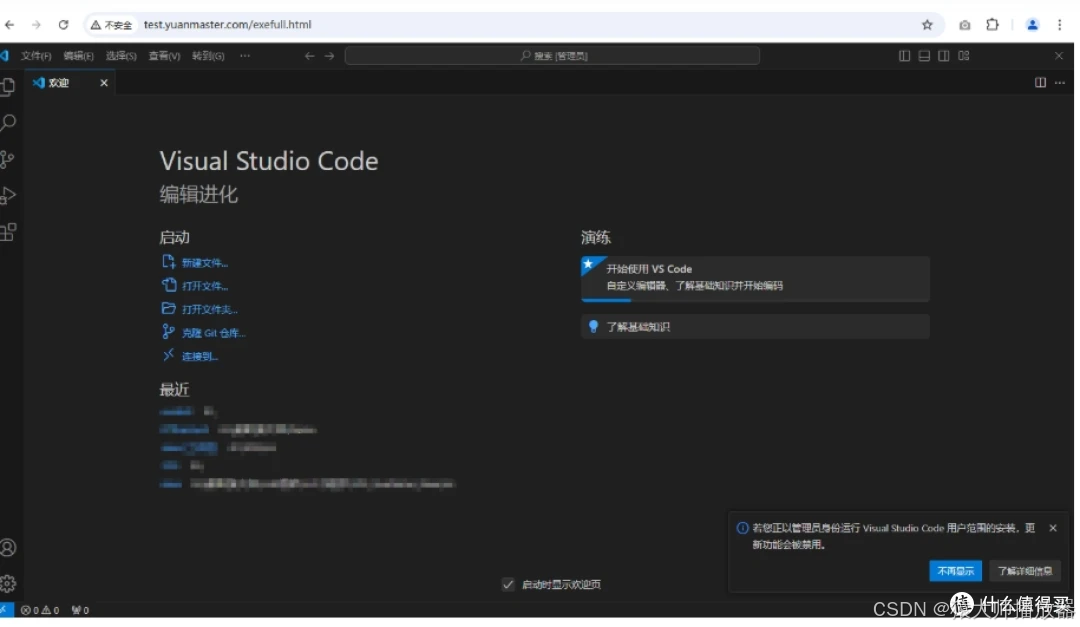The image size is (1080, 627).
Task: Bookmark this page with the star icon
Action: [x=927, y=25]
